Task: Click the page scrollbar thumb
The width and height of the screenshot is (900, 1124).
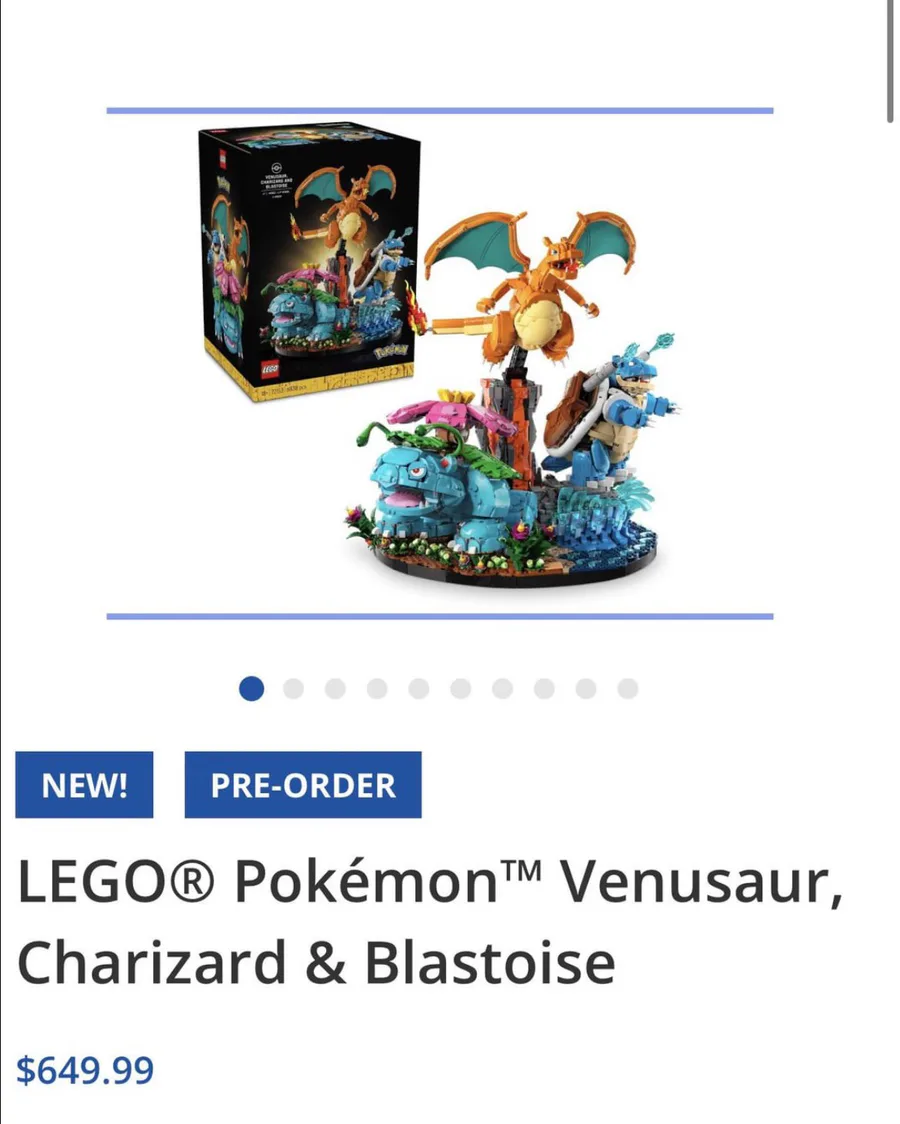Action: click(890, 61)
